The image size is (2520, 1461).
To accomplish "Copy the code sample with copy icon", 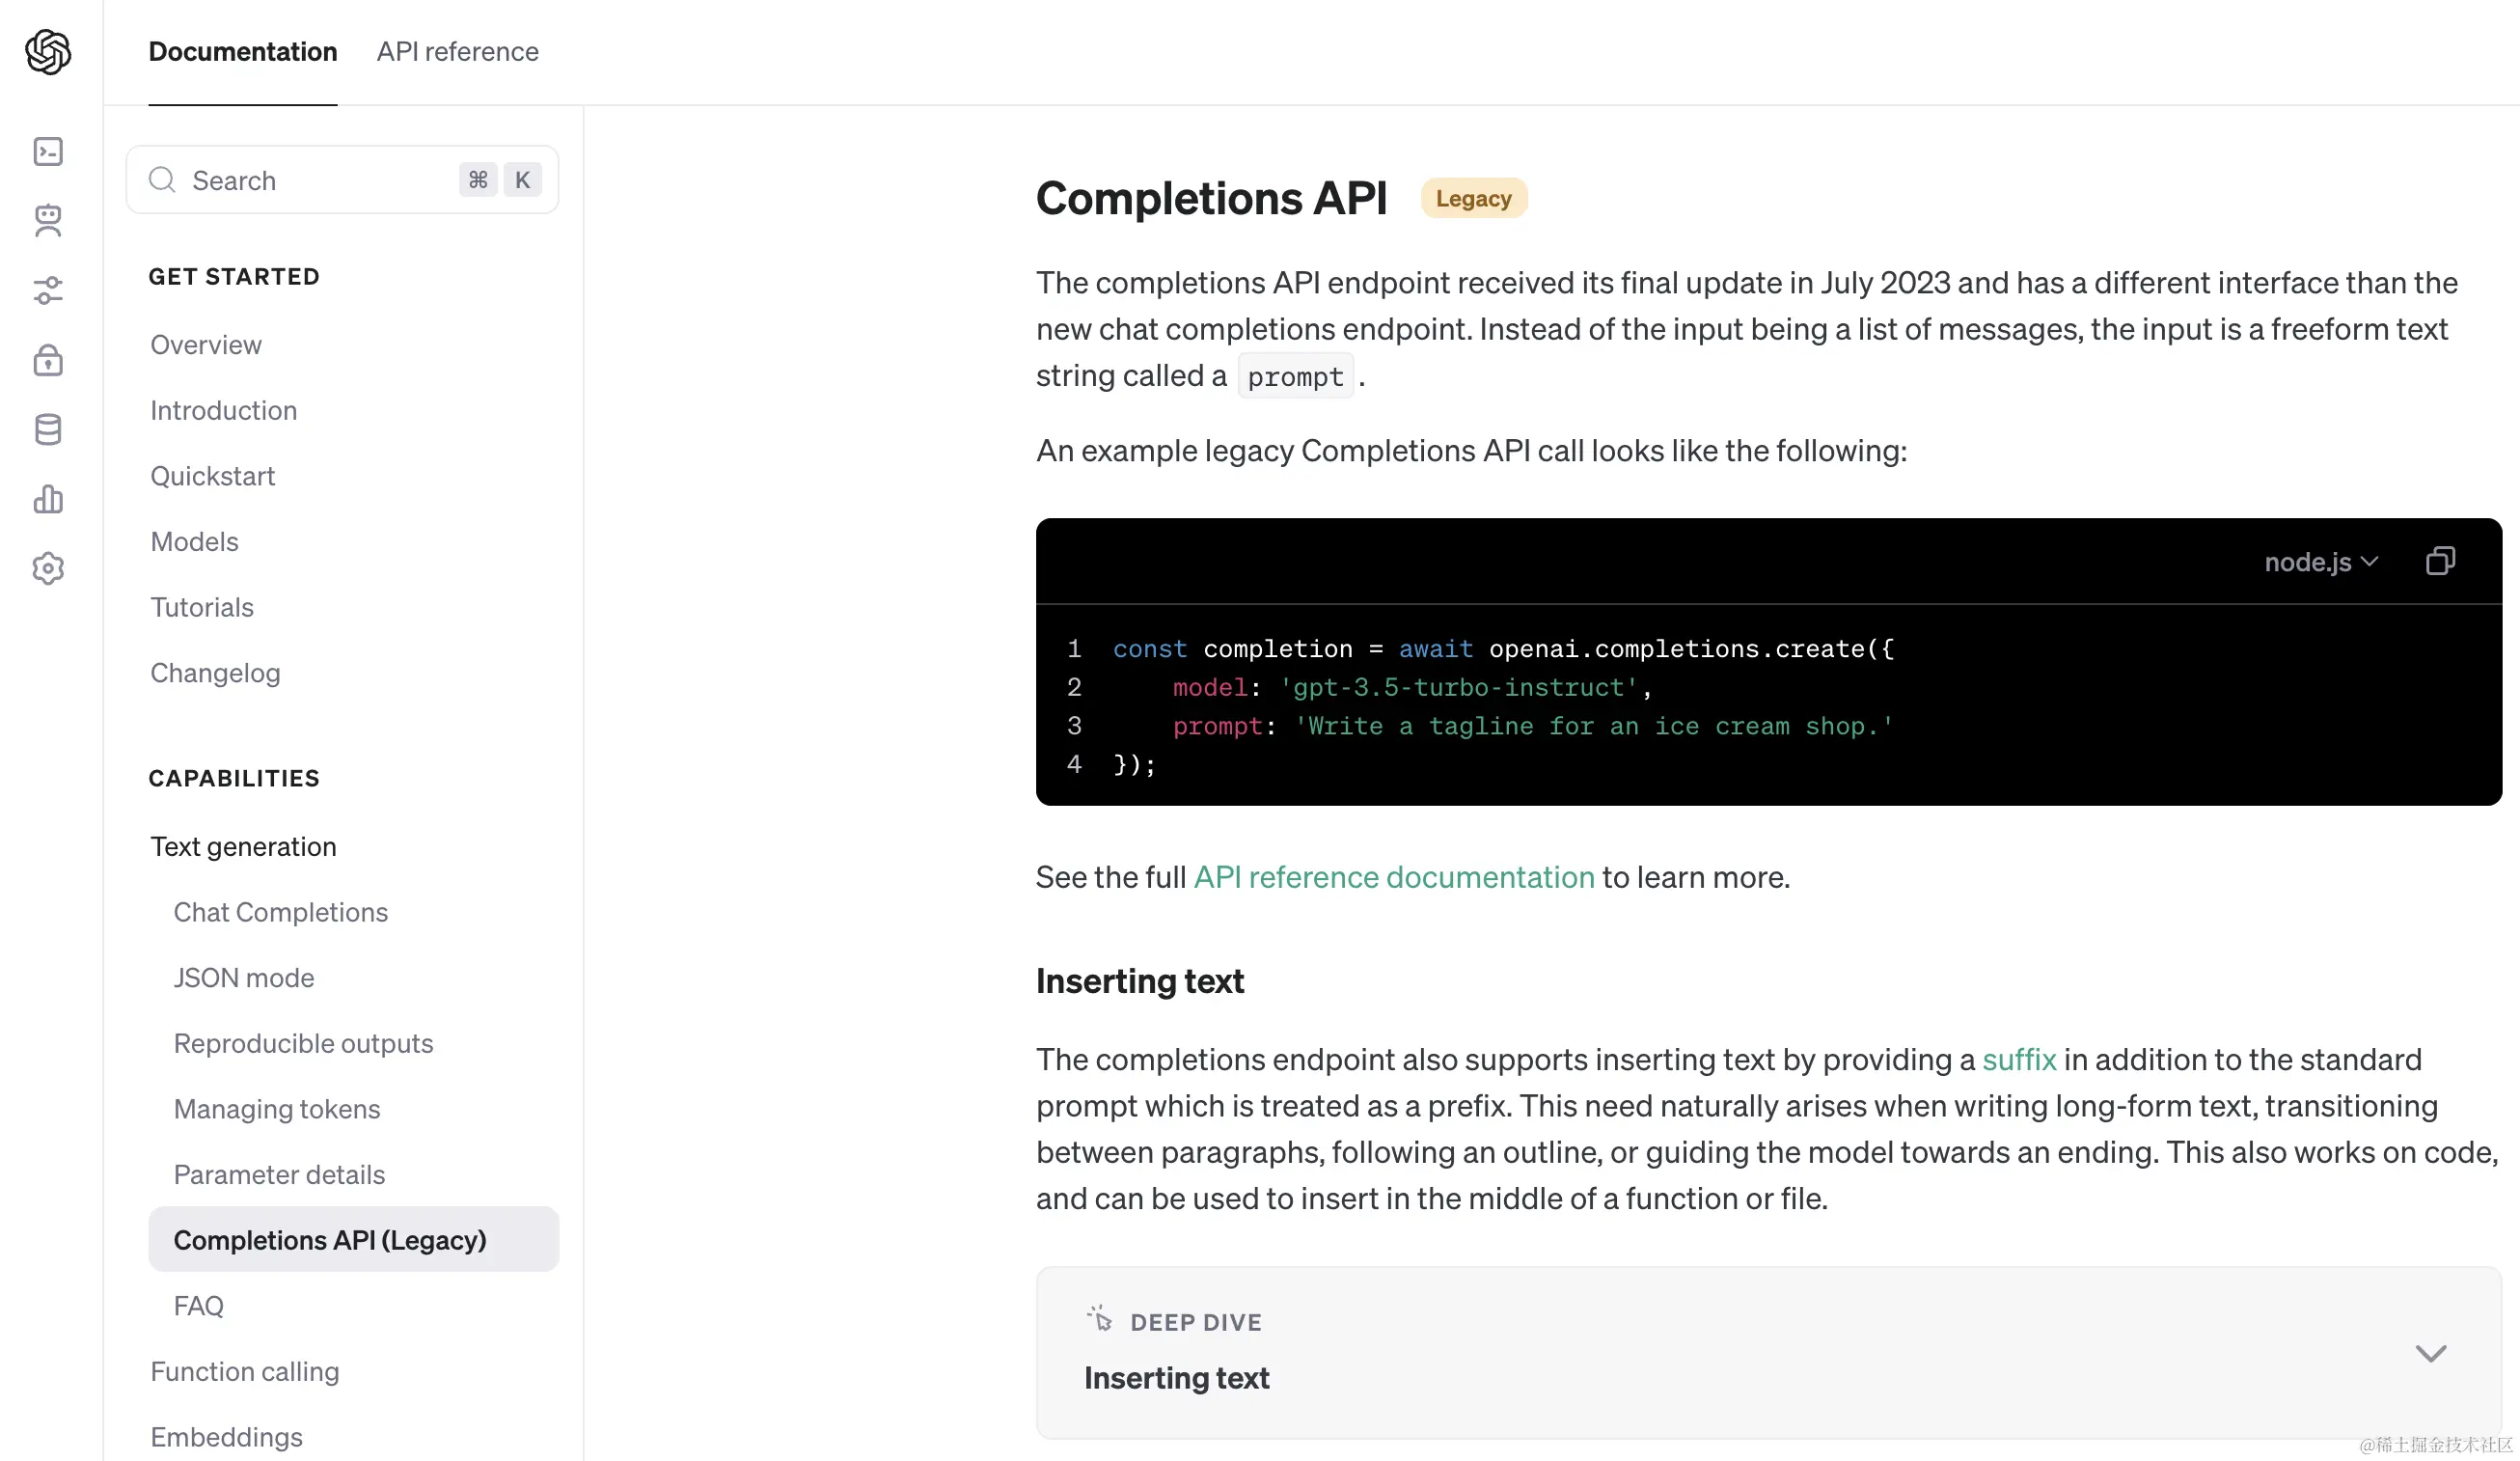I will tap(2439, 561).
